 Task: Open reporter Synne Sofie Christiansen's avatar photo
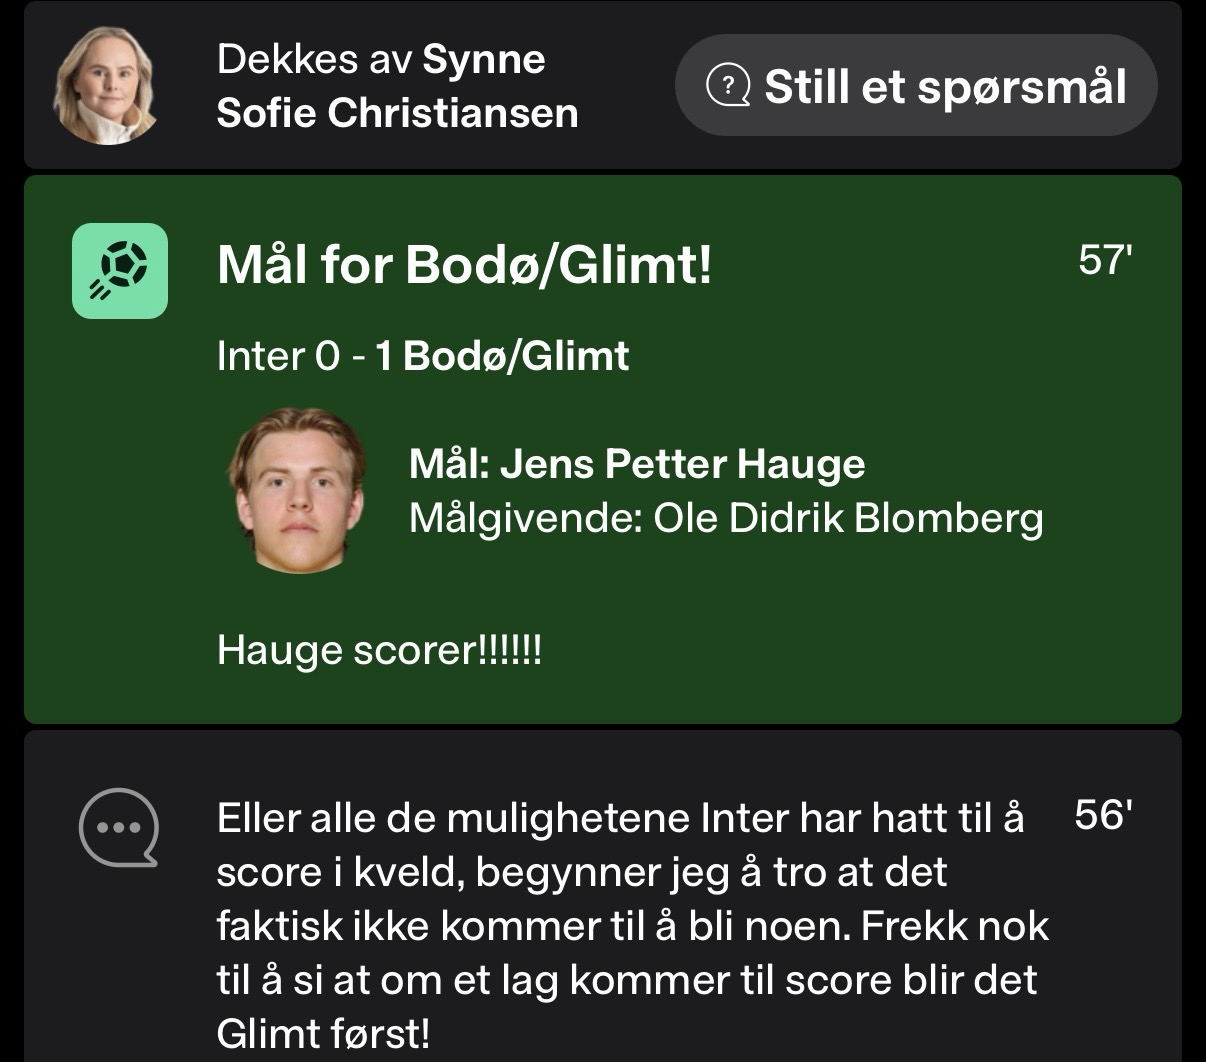point(105,86)
